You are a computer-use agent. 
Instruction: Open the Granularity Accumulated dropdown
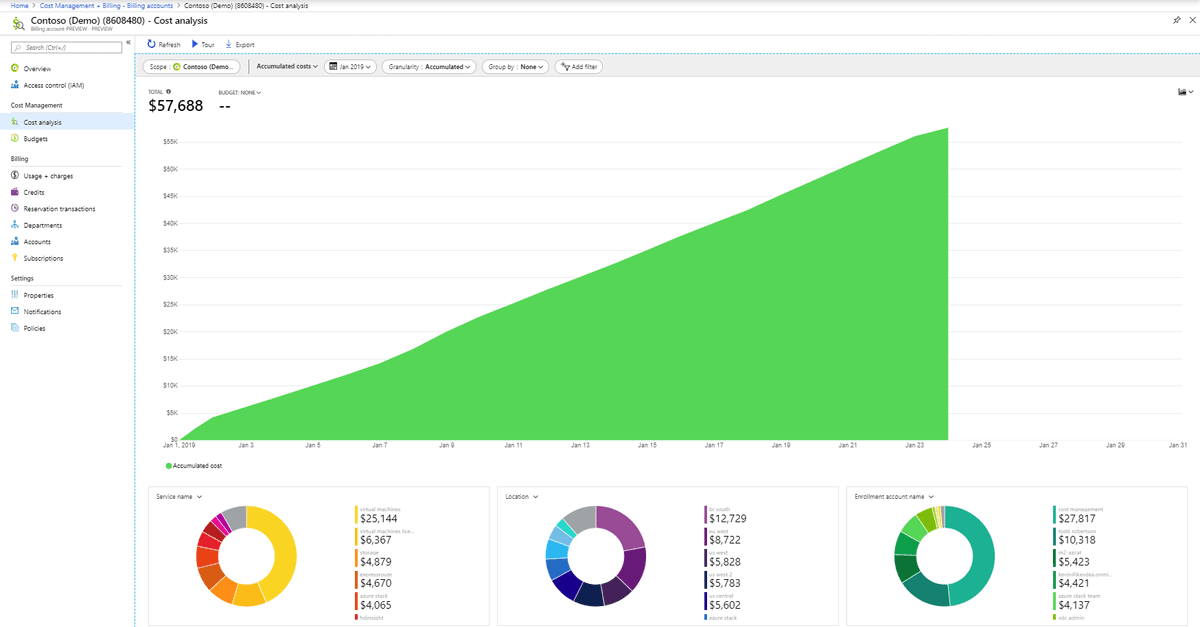(x=428, y=66)
